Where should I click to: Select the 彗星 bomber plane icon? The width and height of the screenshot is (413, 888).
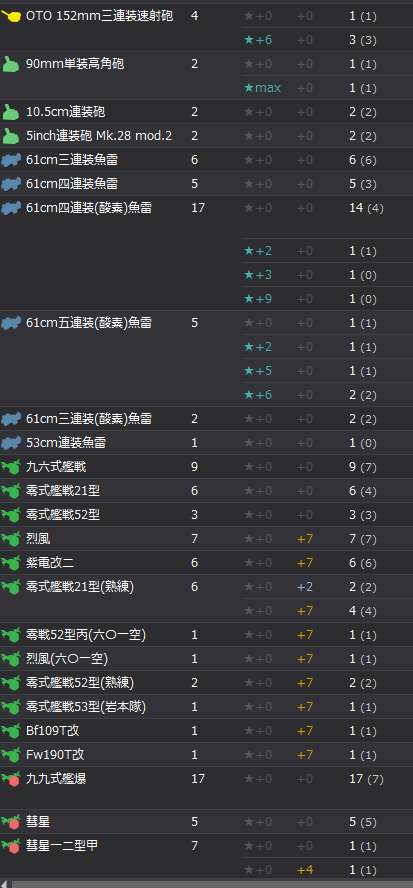11,822
